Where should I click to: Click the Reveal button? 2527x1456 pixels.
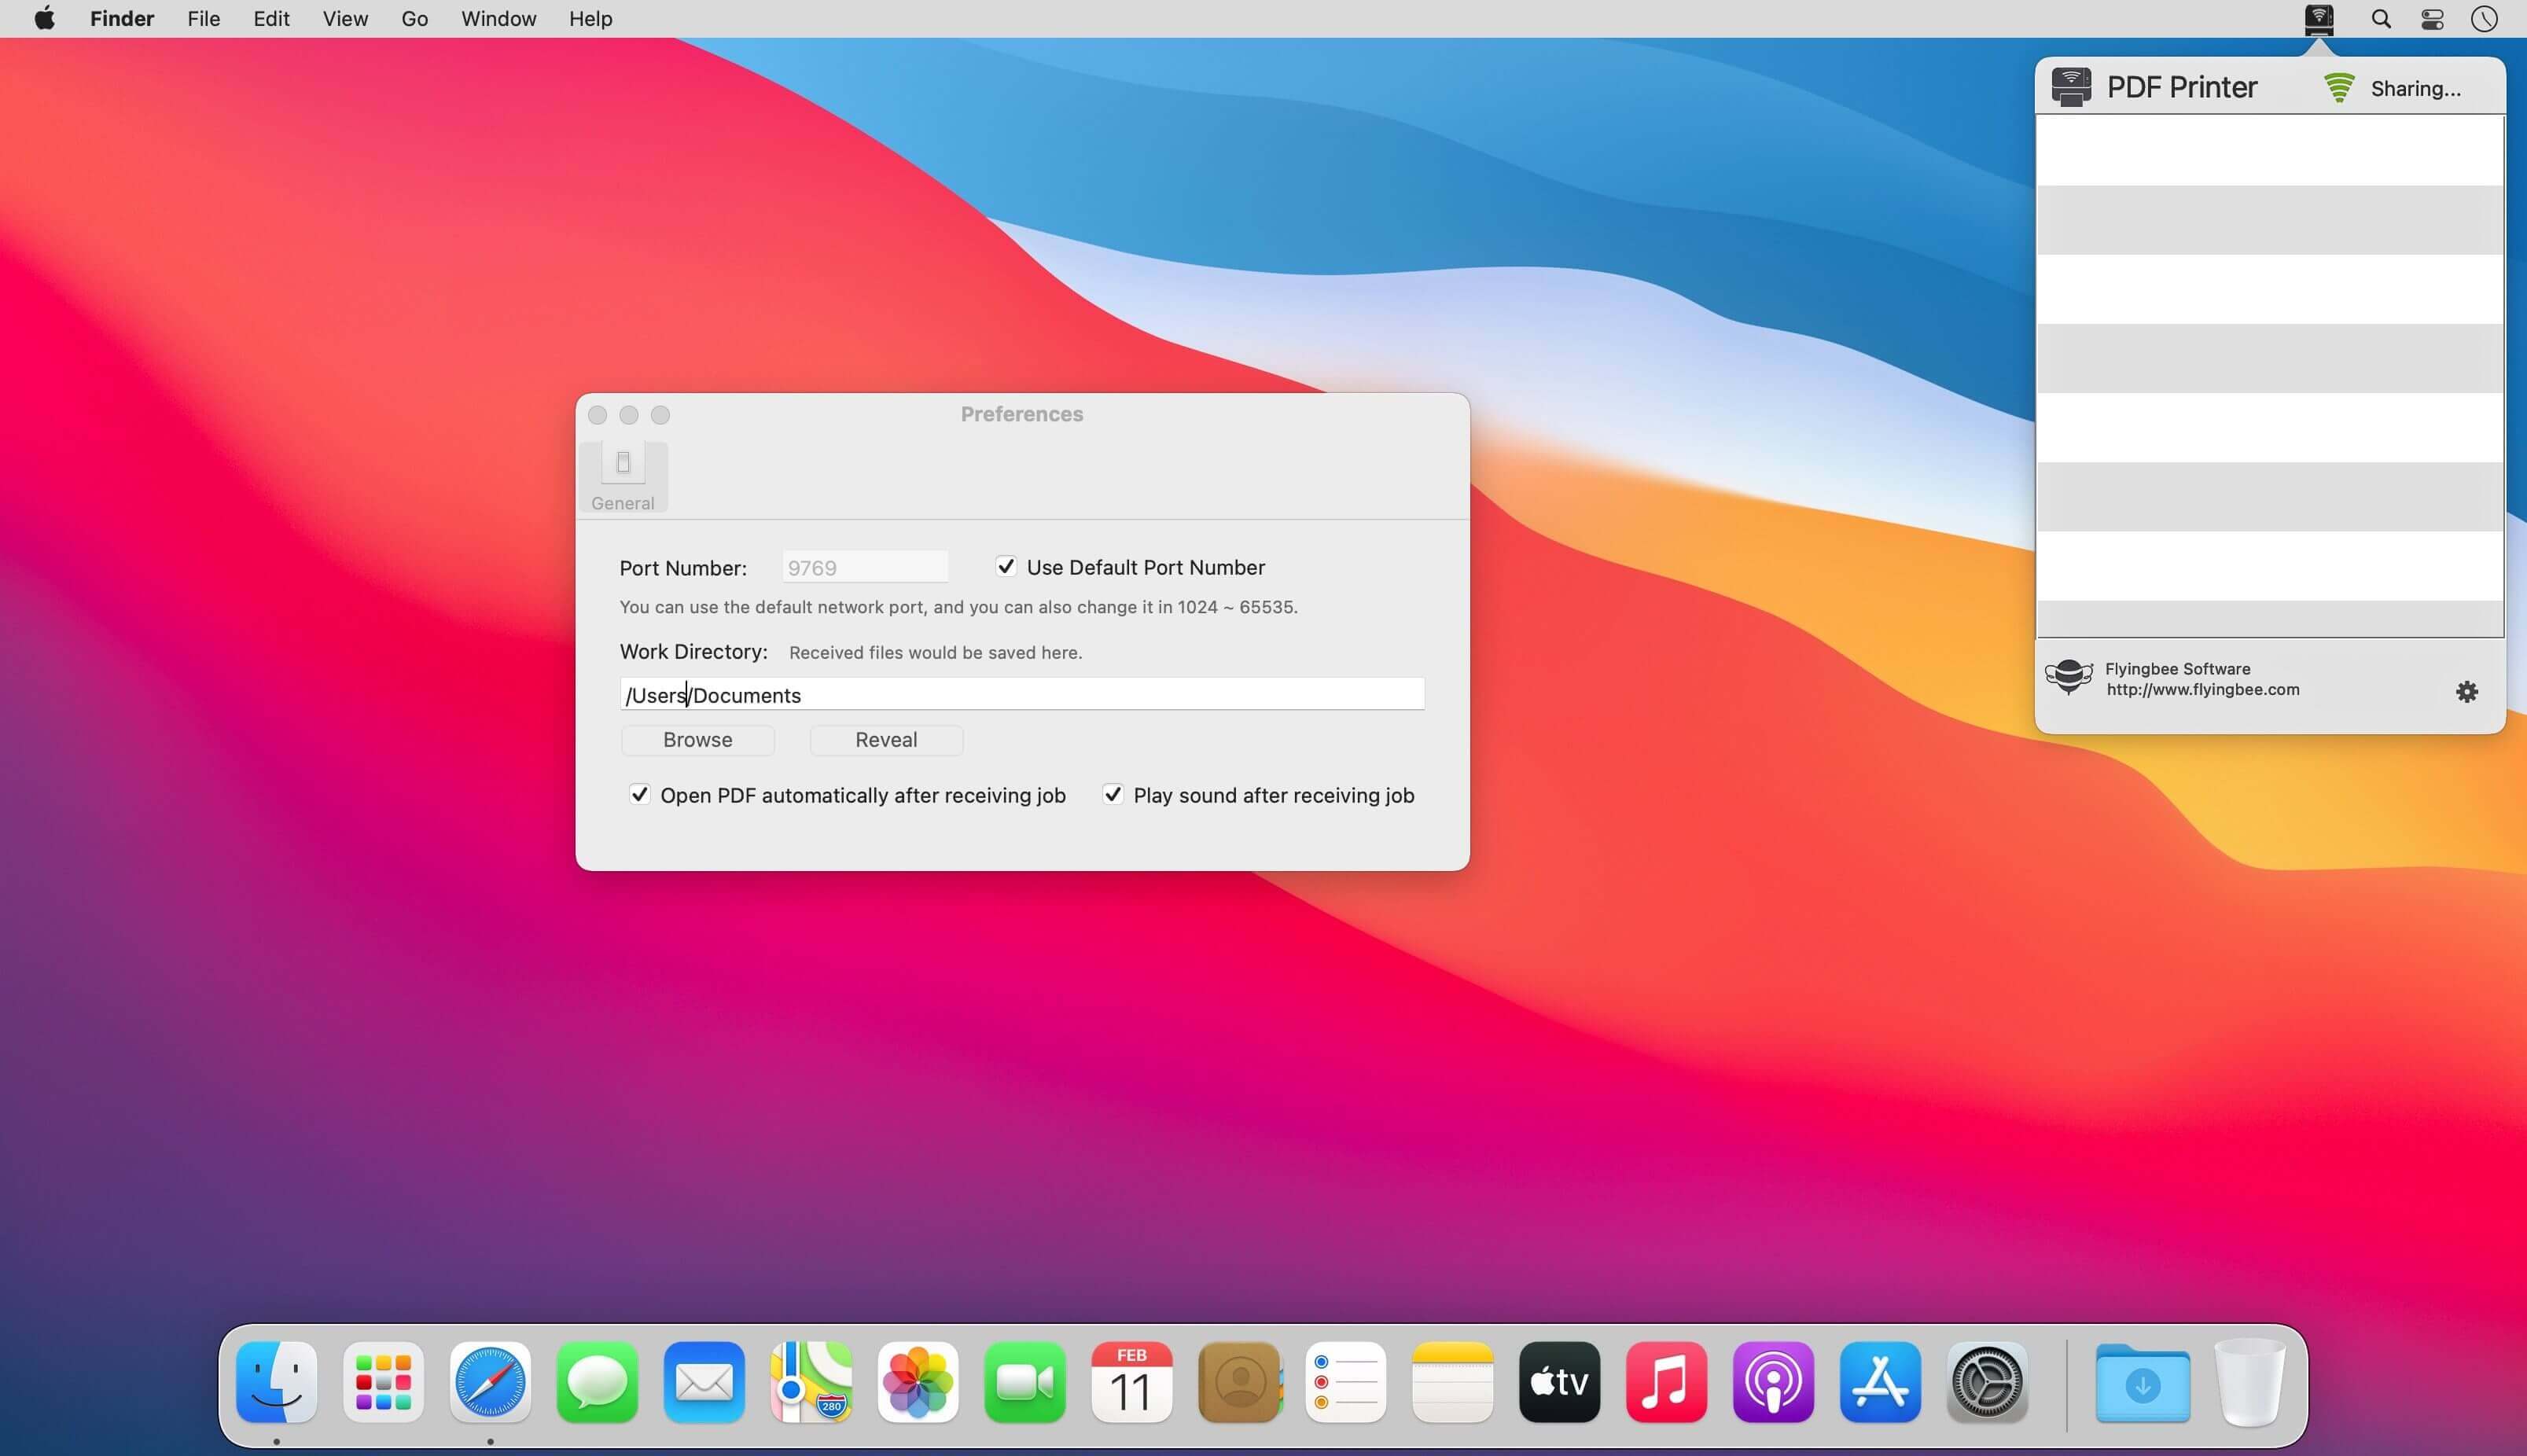(885, 740)
